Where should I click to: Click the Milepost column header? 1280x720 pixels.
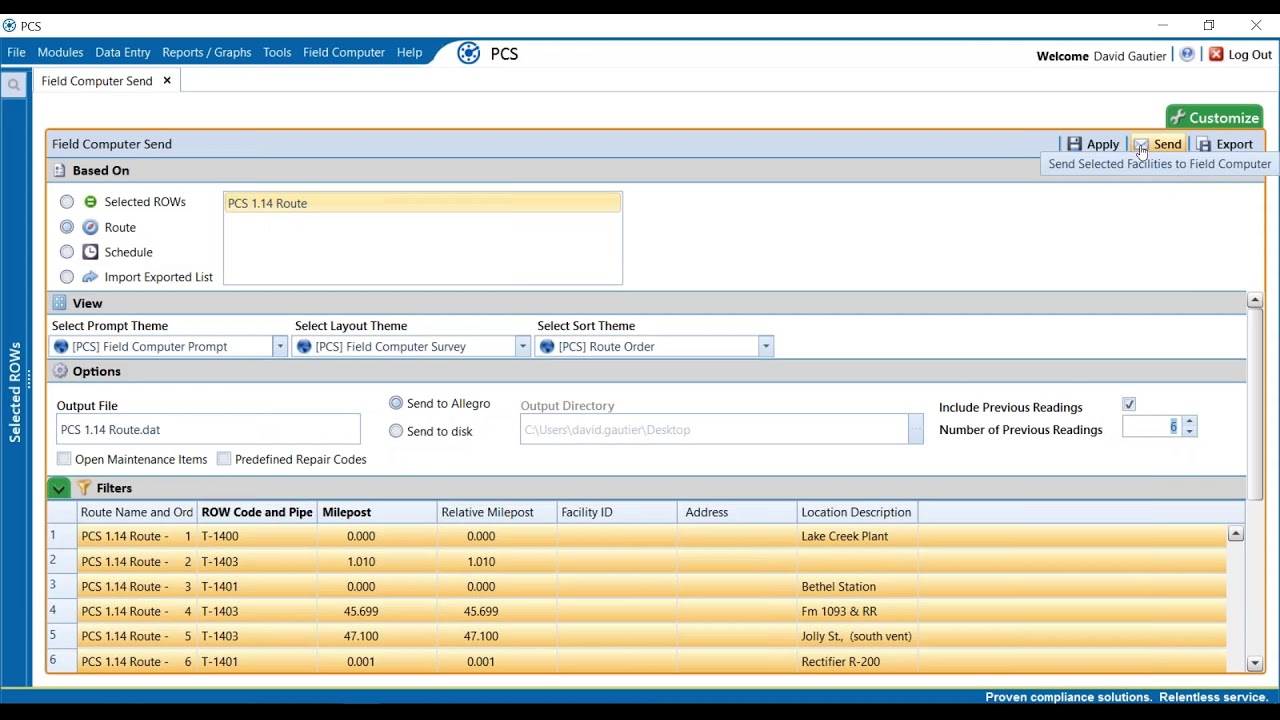[377, 512]
